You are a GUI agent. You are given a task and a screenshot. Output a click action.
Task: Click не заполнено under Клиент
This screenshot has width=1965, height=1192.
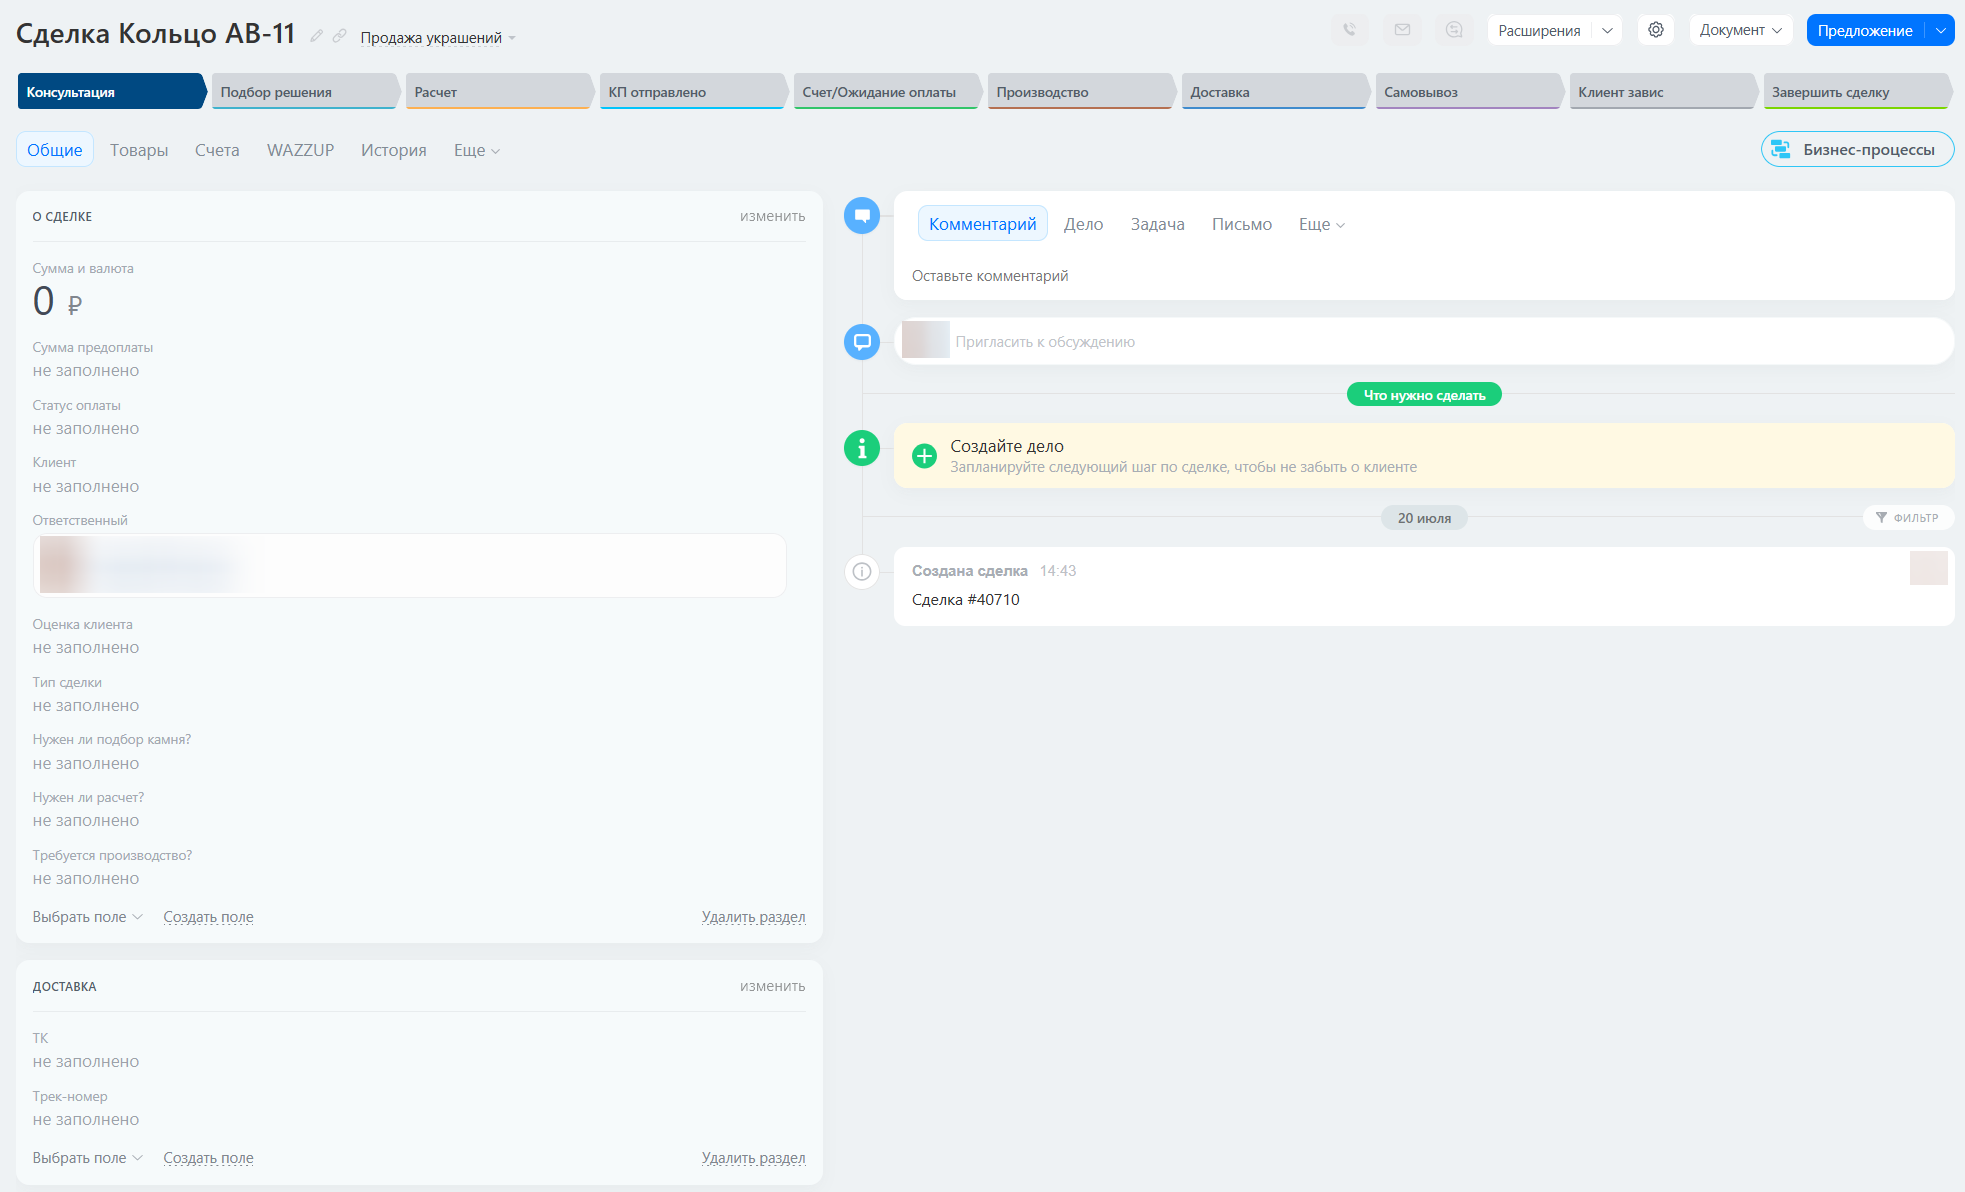pos(86,487)
